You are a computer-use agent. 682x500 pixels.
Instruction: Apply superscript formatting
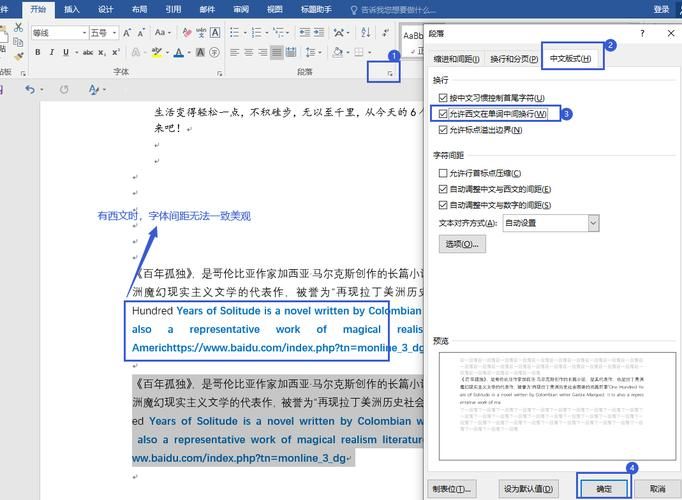[116, 52]
